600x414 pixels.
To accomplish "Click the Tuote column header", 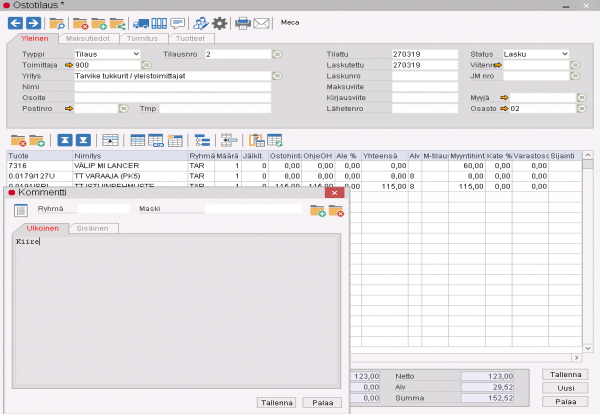I will tap(40, 156).
